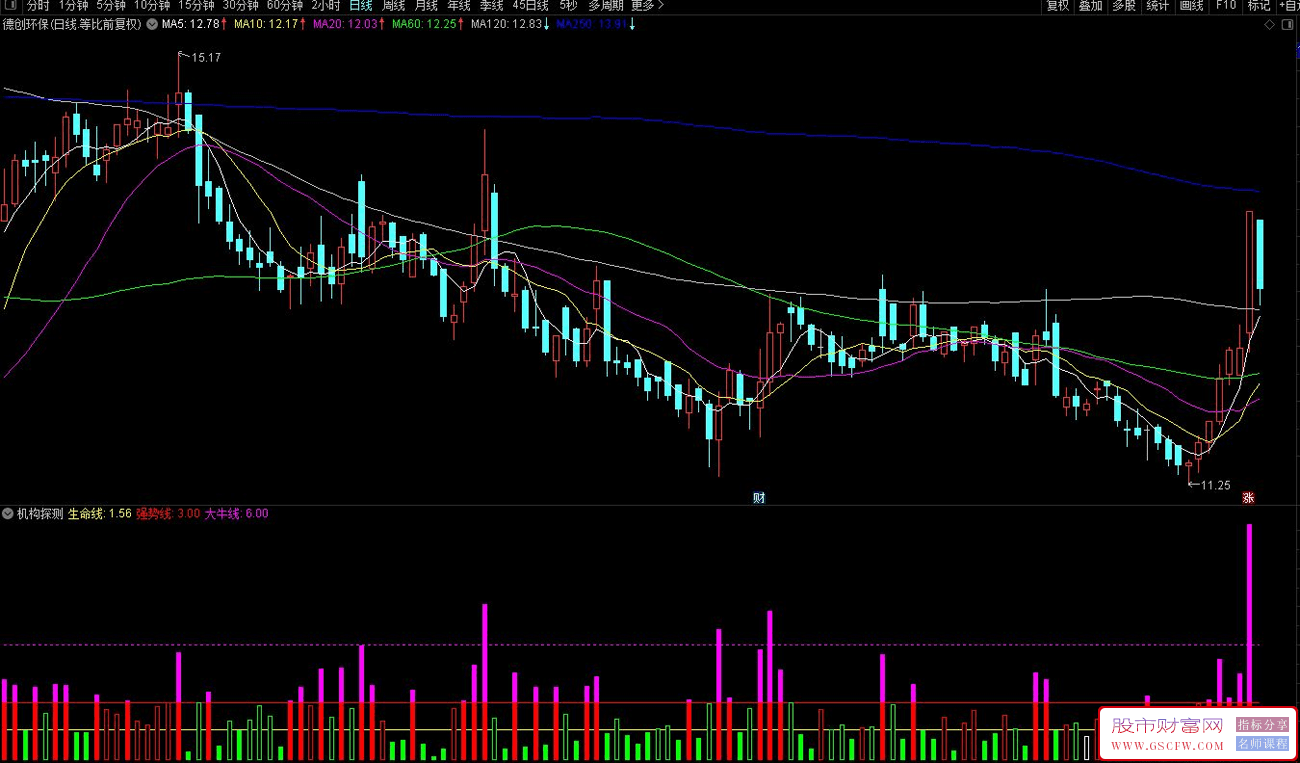The image size is (1300, 763).
Task: Open the 复权 adjustment button
Action: pos(1058,6)
